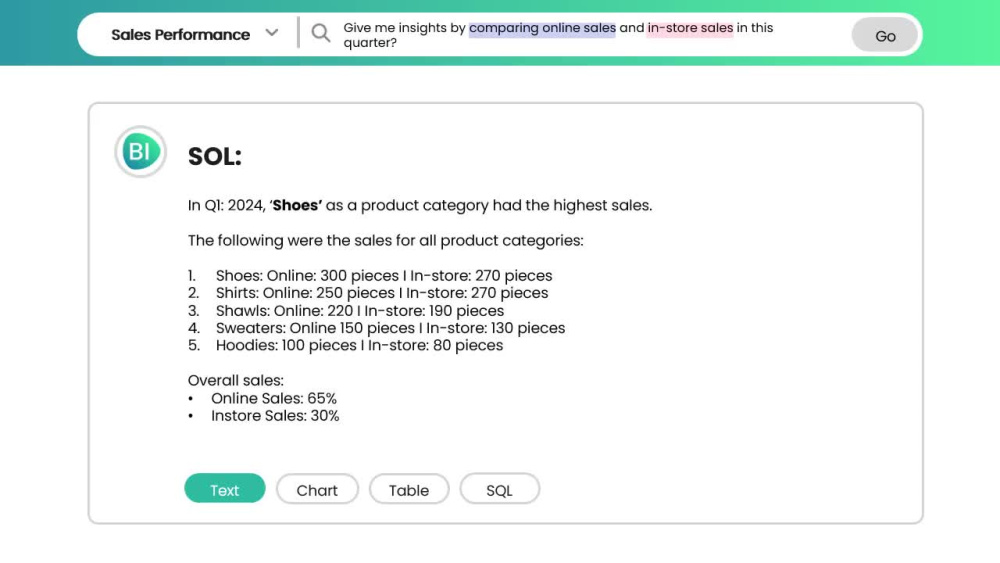The width and height of the screenshot is (1000, 563).
Task: Select the Shirts sales list line
Action: click(368, 293)
